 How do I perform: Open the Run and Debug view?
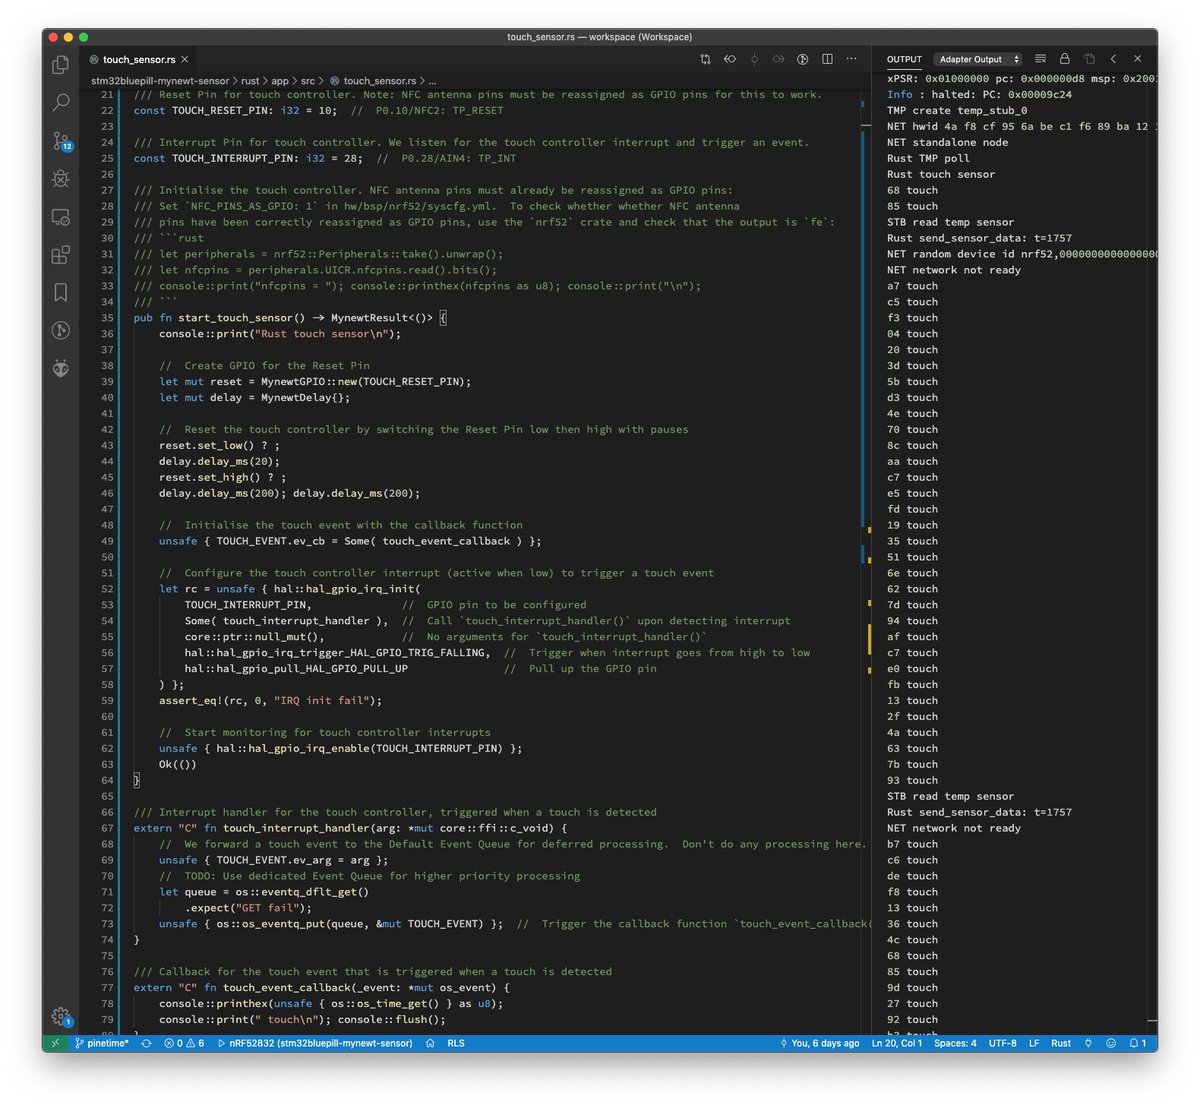point(60,178)
